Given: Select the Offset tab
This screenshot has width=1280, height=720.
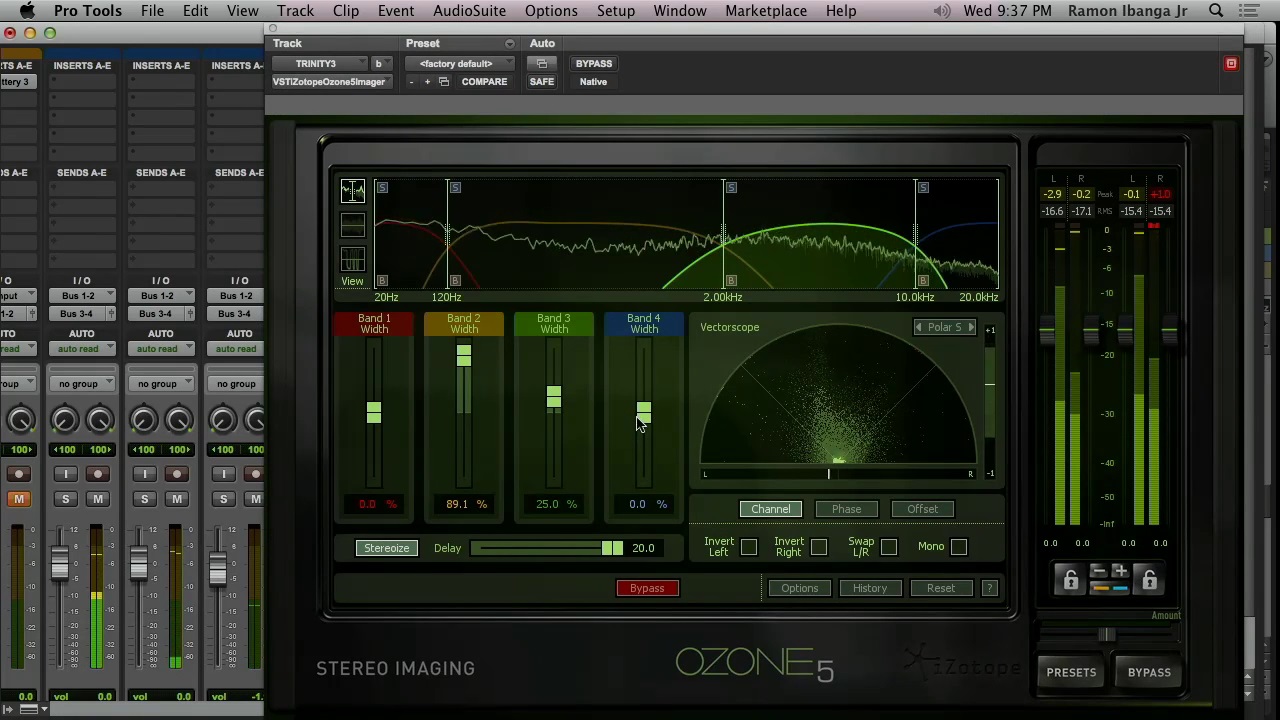Looking at the screenshot, I should click(923, 509).
